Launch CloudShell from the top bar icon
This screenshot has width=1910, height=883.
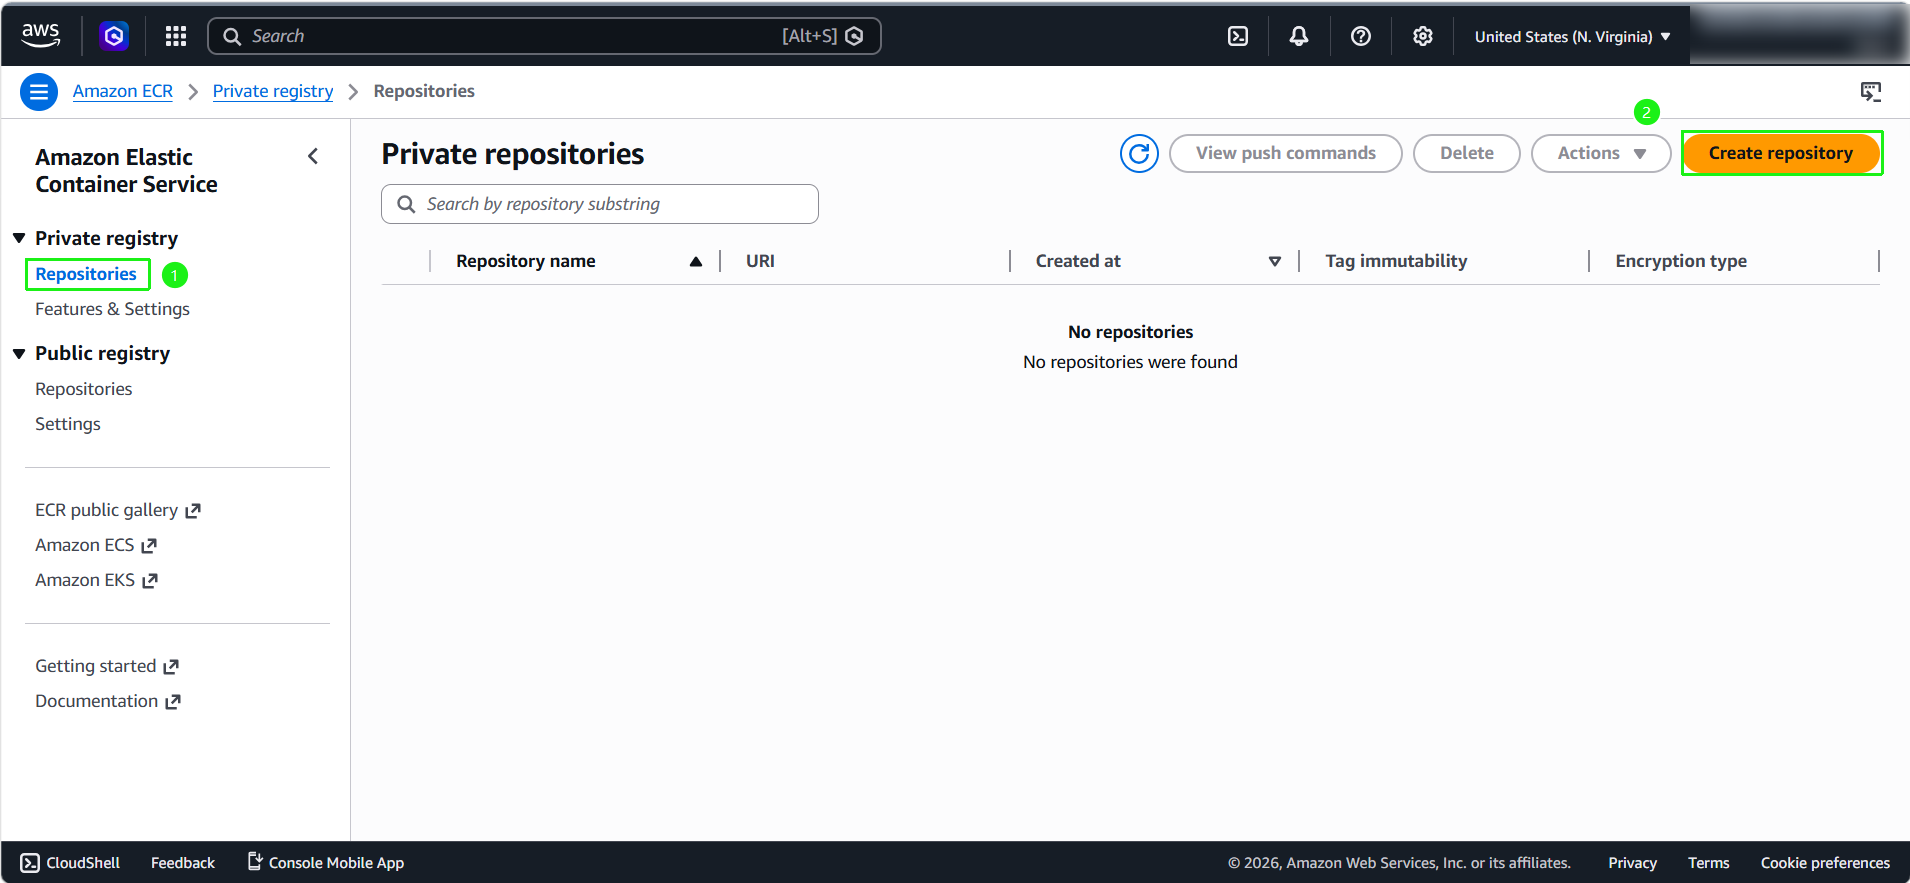pyautogui.click(x=1238, y=36)
